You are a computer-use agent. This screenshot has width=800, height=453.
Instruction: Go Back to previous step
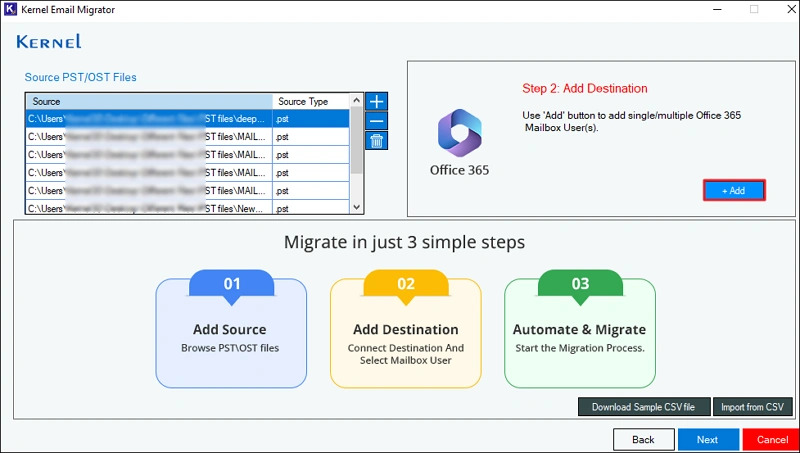tap(643, 439)
